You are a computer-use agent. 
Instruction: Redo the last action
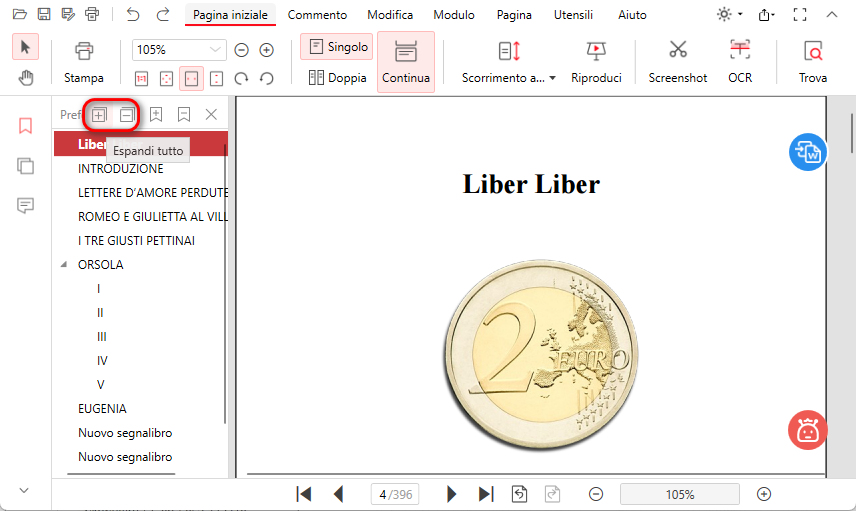tap(163, 14)
